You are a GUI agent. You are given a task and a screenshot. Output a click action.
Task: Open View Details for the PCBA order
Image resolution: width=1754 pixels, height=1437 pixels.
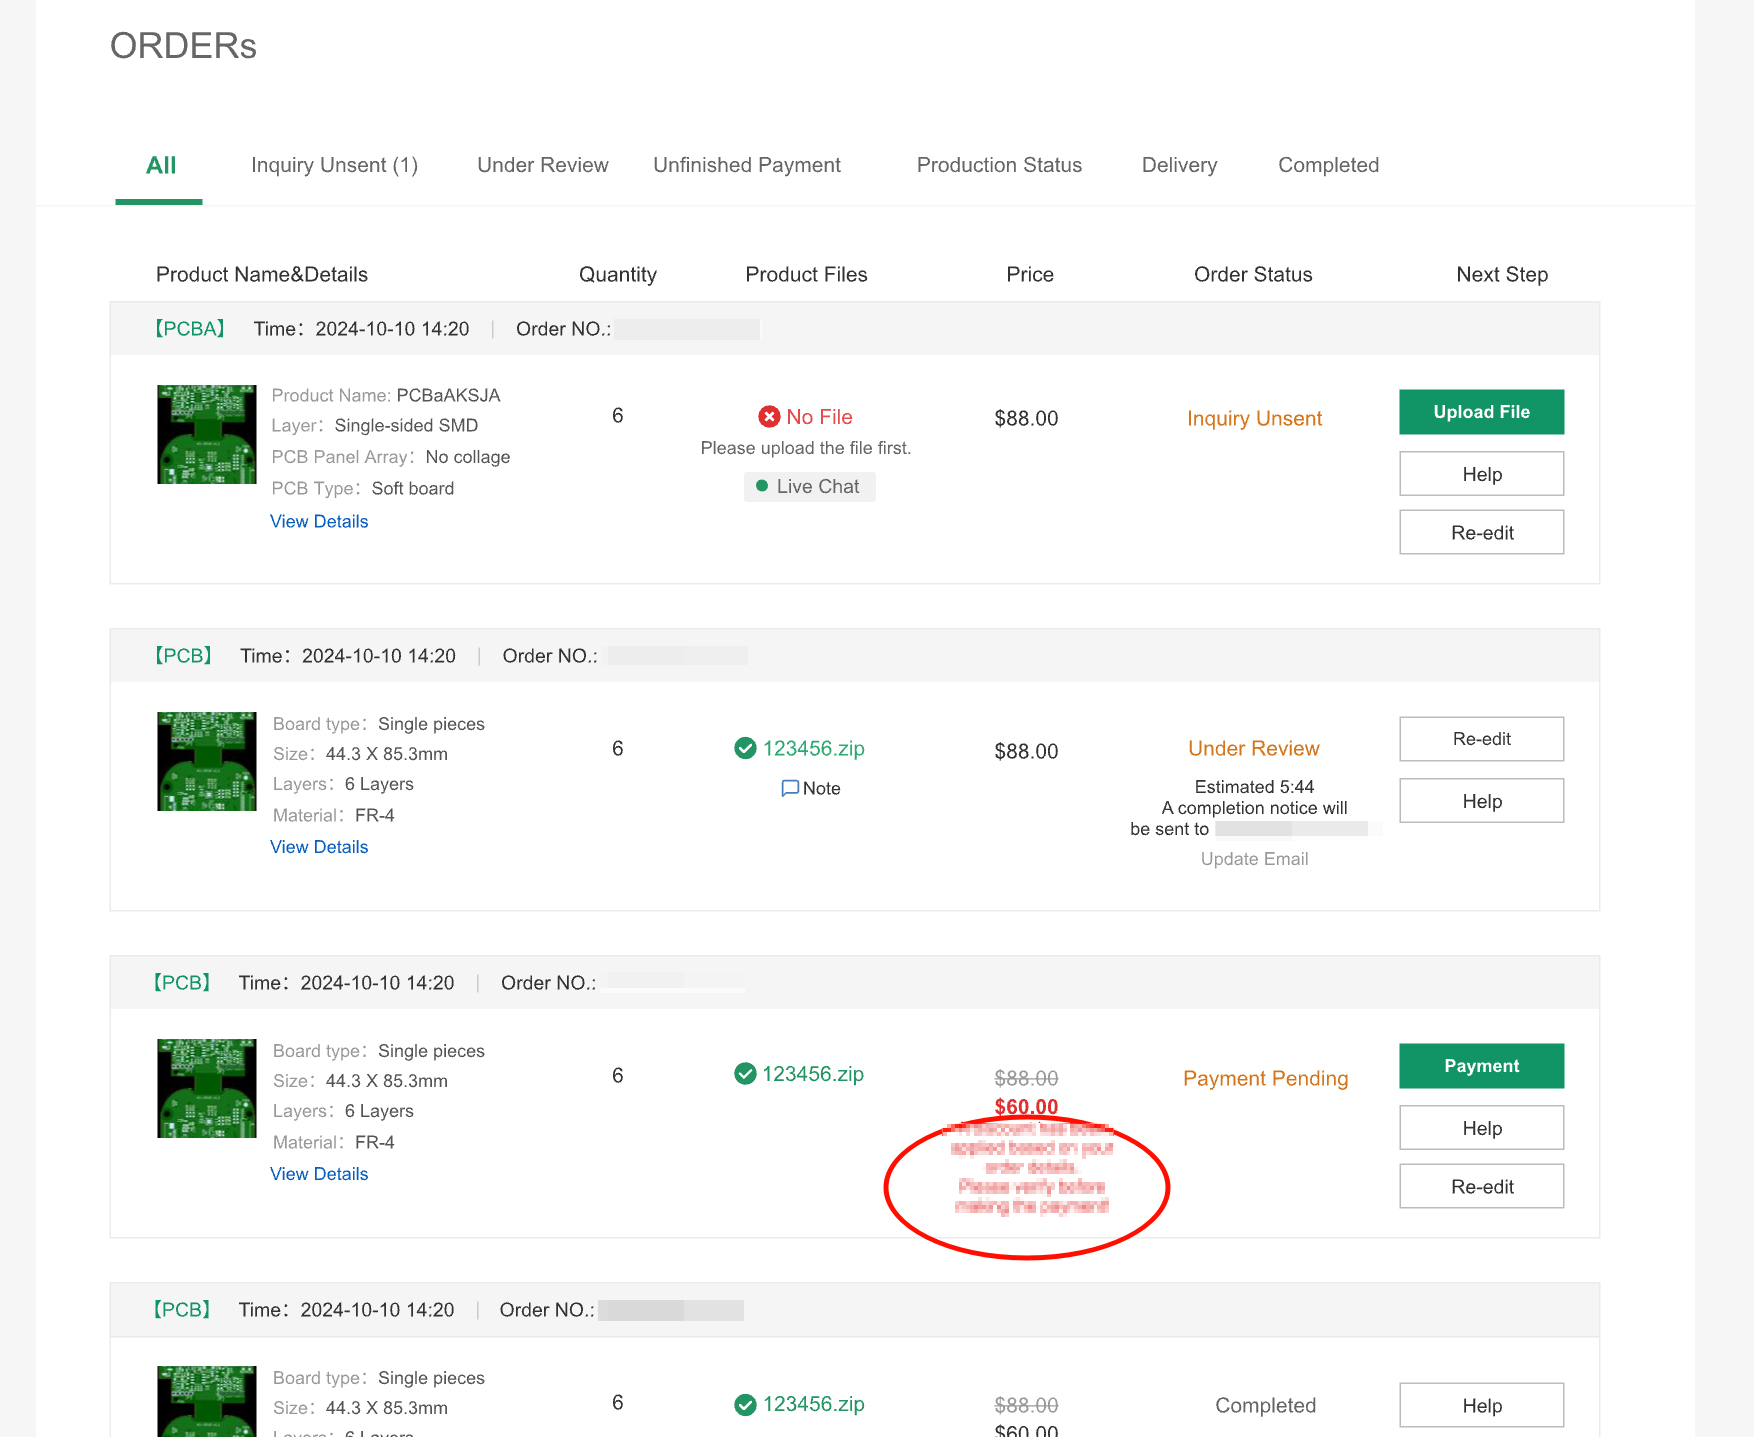pyautogui.click(x=319, y=521)
